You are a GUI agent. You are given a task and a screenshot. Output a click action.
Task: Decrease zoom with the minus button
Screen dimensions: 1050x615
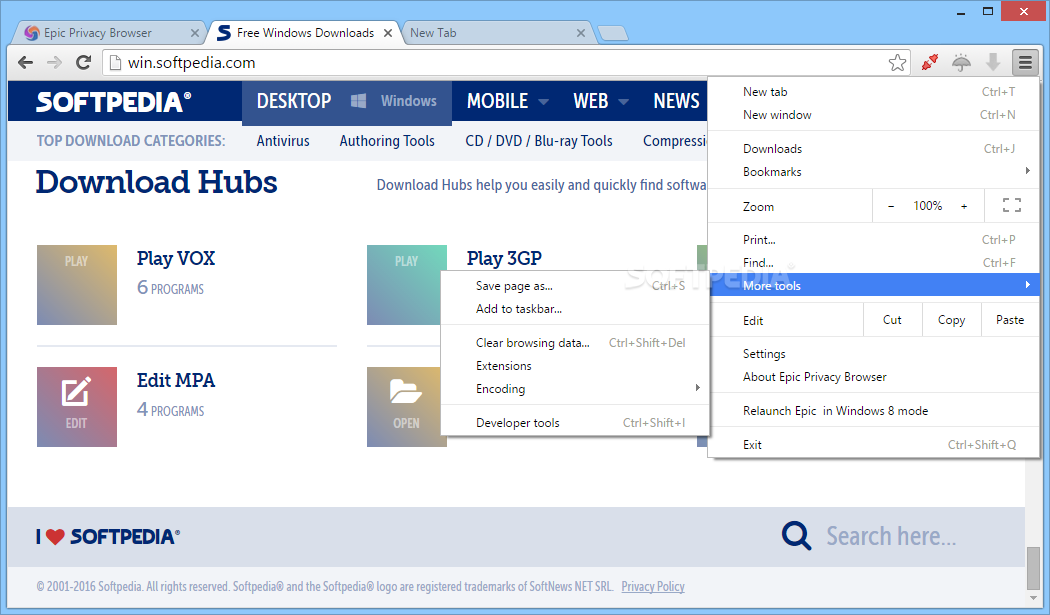click(891, 206)
